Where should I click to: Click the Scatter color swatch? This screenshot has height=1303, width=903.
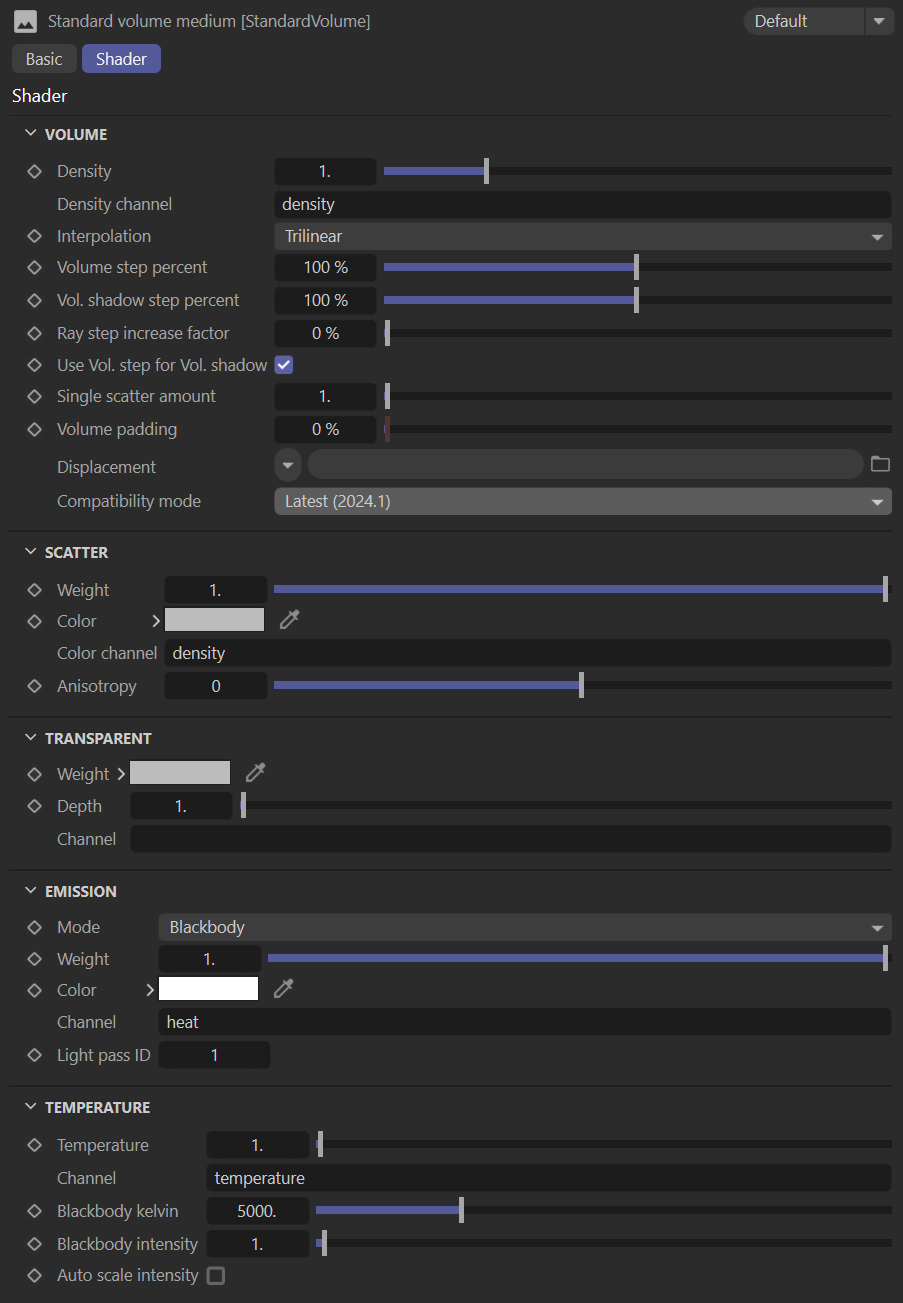pyautogui.click(x=214, y=620)
